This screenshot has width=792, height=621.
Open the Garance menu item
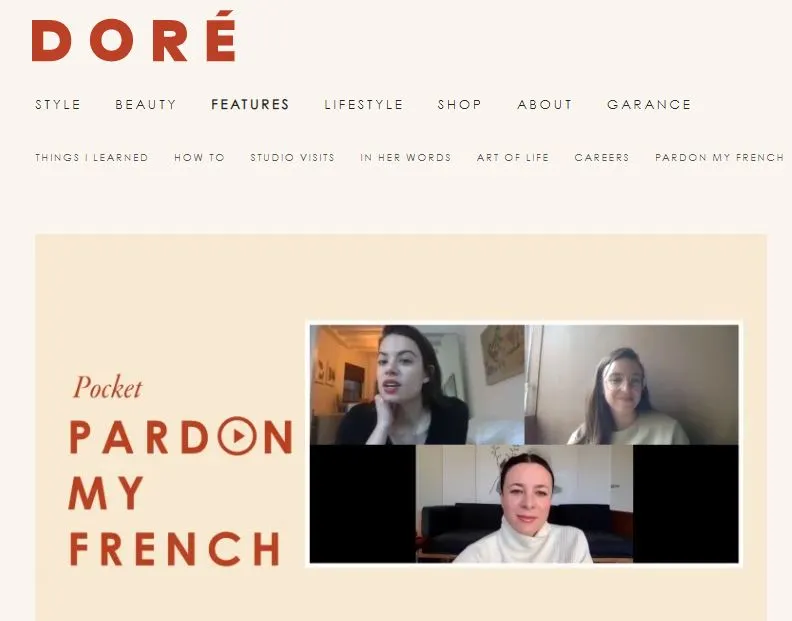pyautogui.click(x=649, y=105)
